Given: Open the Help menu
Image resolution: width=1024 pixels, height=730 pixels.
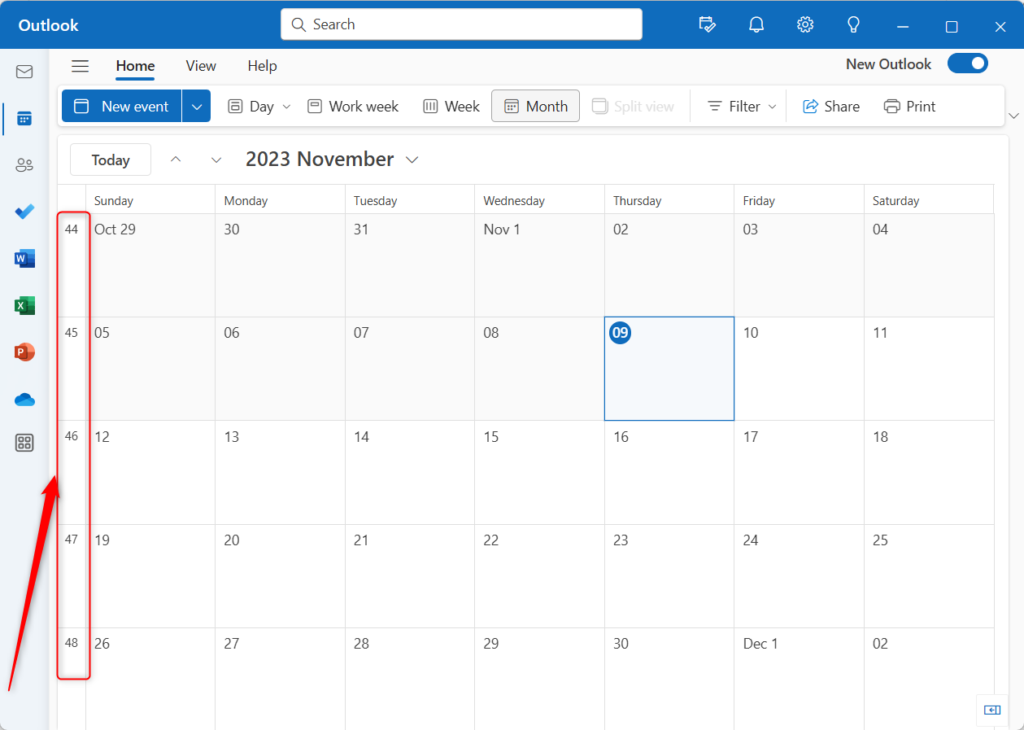Looking at the screenshot, I should [262, 66].
